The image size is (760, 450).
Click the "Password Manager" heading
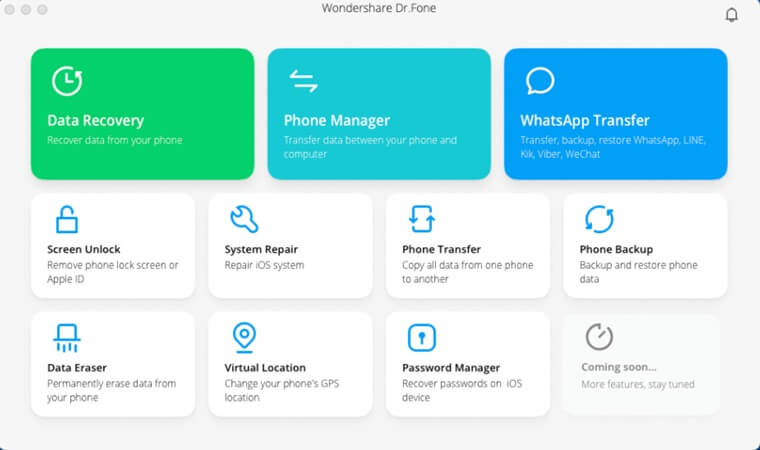[x=451, y=368]
